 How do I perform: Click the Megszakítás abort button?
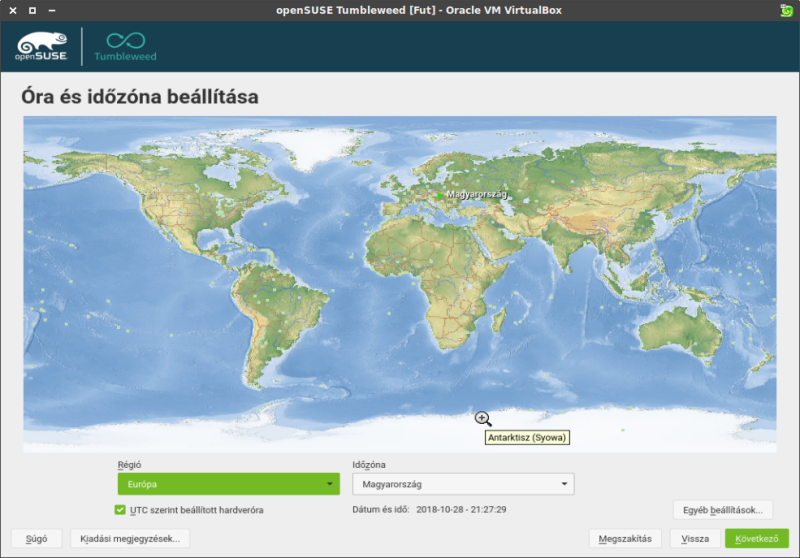625,538
